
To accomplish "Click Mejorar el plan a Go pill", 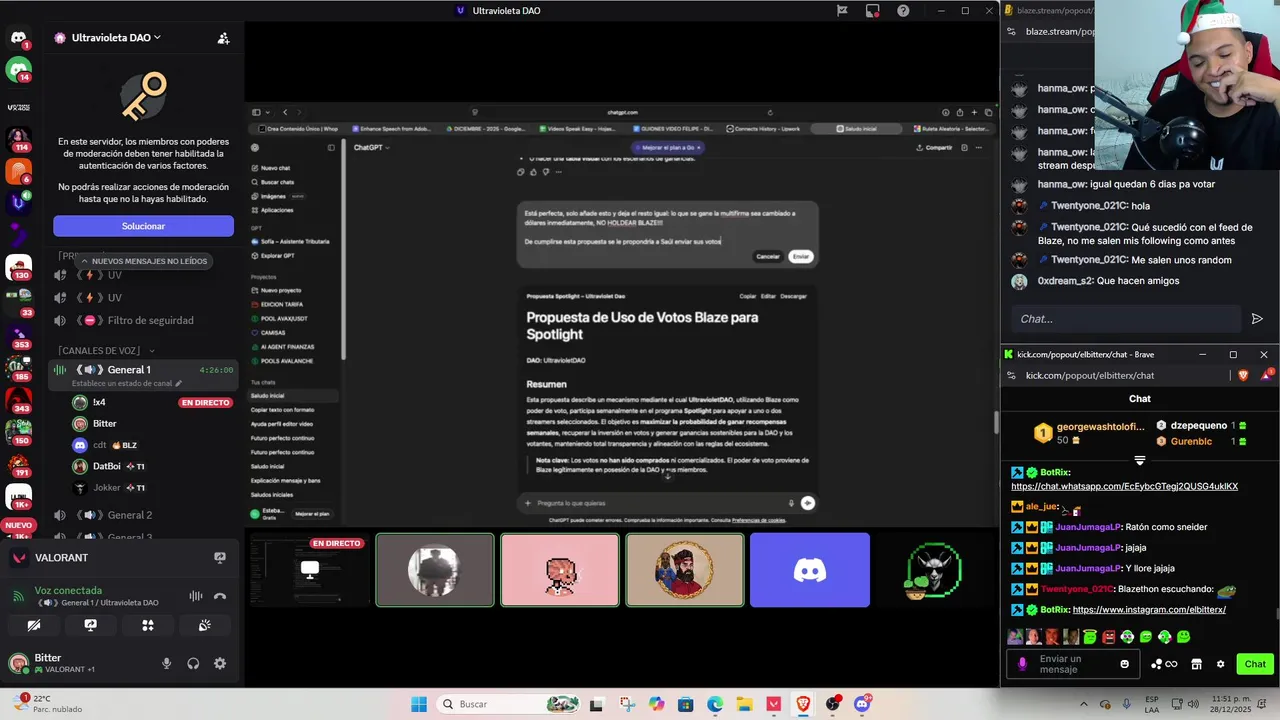I will coord(670,147).
